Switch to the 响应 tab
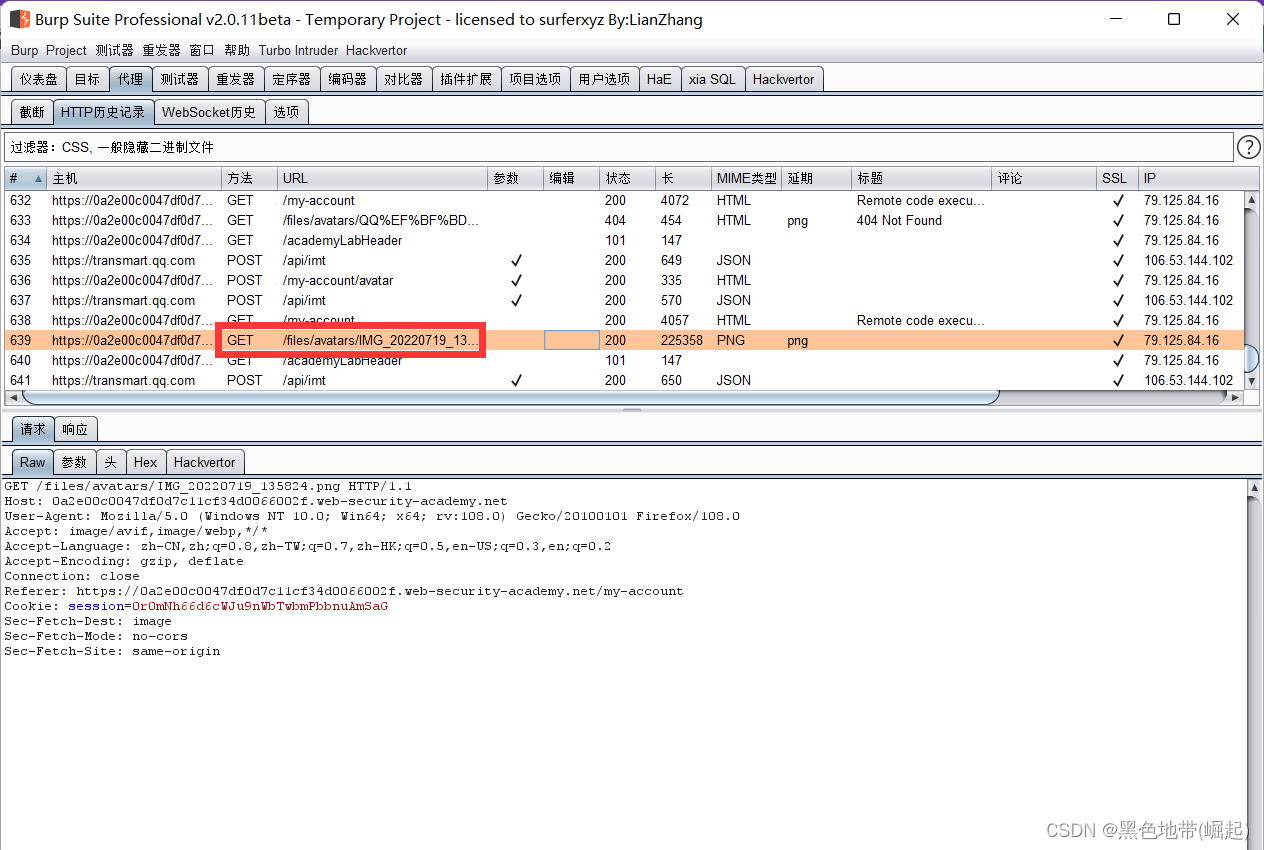This screenshot has height=850, width=1264. [x=75, y=429]
